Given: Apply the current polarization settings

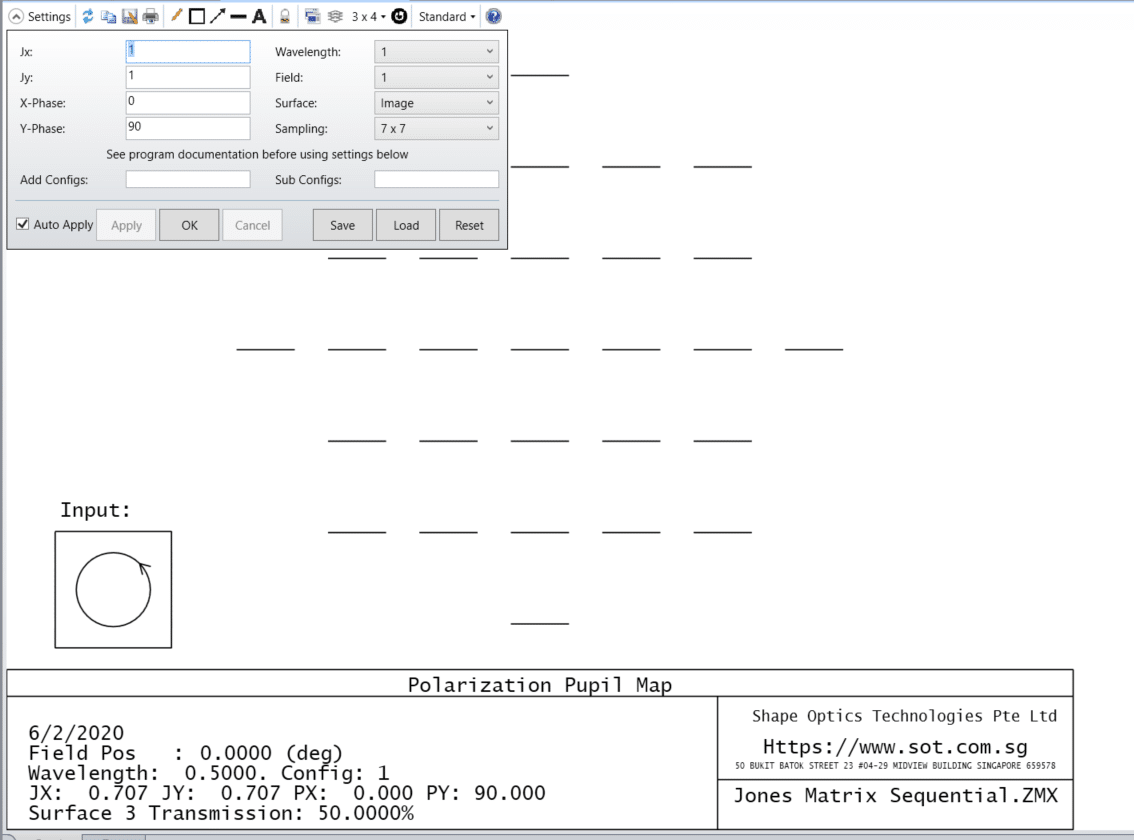Looking at the screenshot, I should tap(126, 224).
